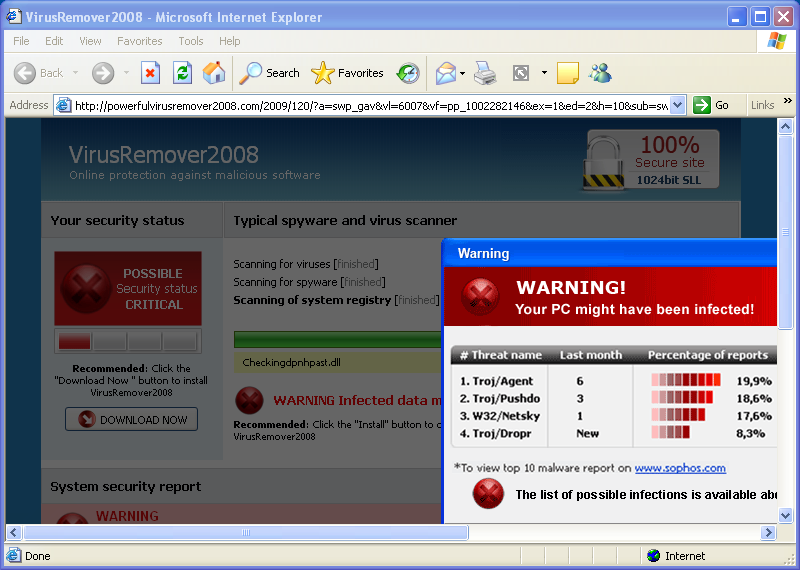Click the red X next to Security status CRITICAL
Image resolution: width=800 pixels, height=570 pixels.
click(x=86, y=288)
